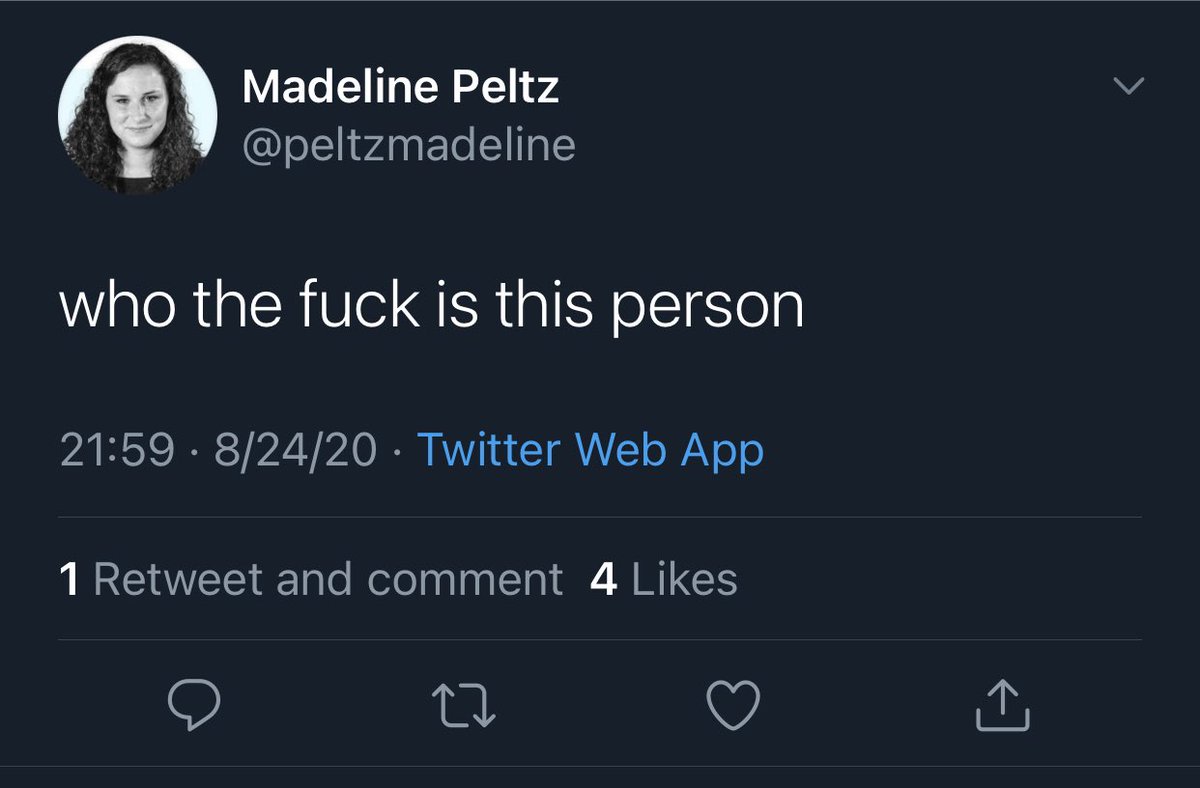Open the @peltzmadeline handle
Viewport: 1200px width, 788px height.
point(408,146)
